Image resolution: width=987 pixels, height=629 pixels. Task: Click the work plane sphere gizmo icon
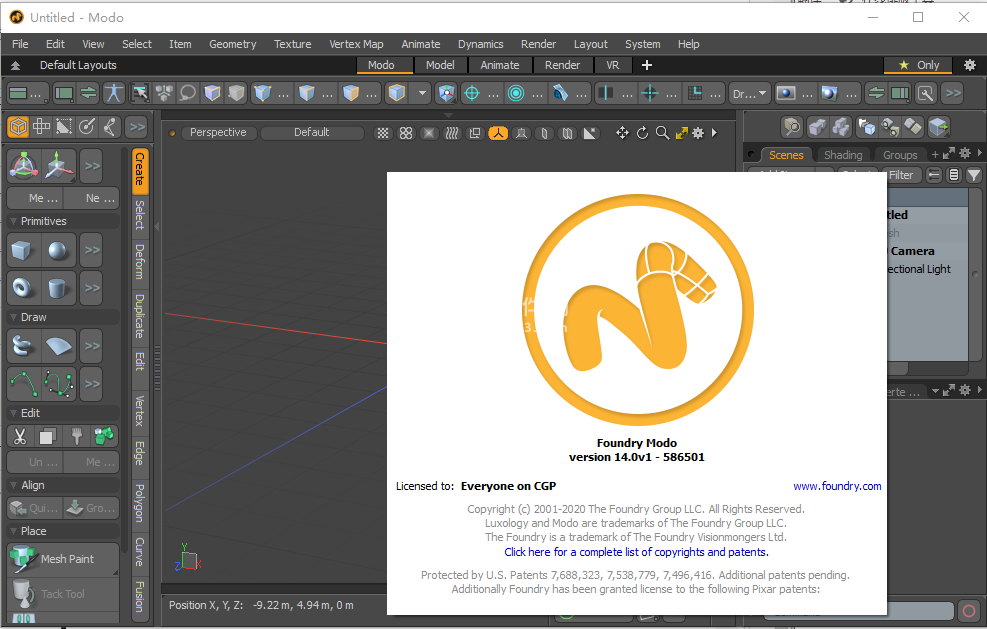pyautogui.click(x=23, y=166)
